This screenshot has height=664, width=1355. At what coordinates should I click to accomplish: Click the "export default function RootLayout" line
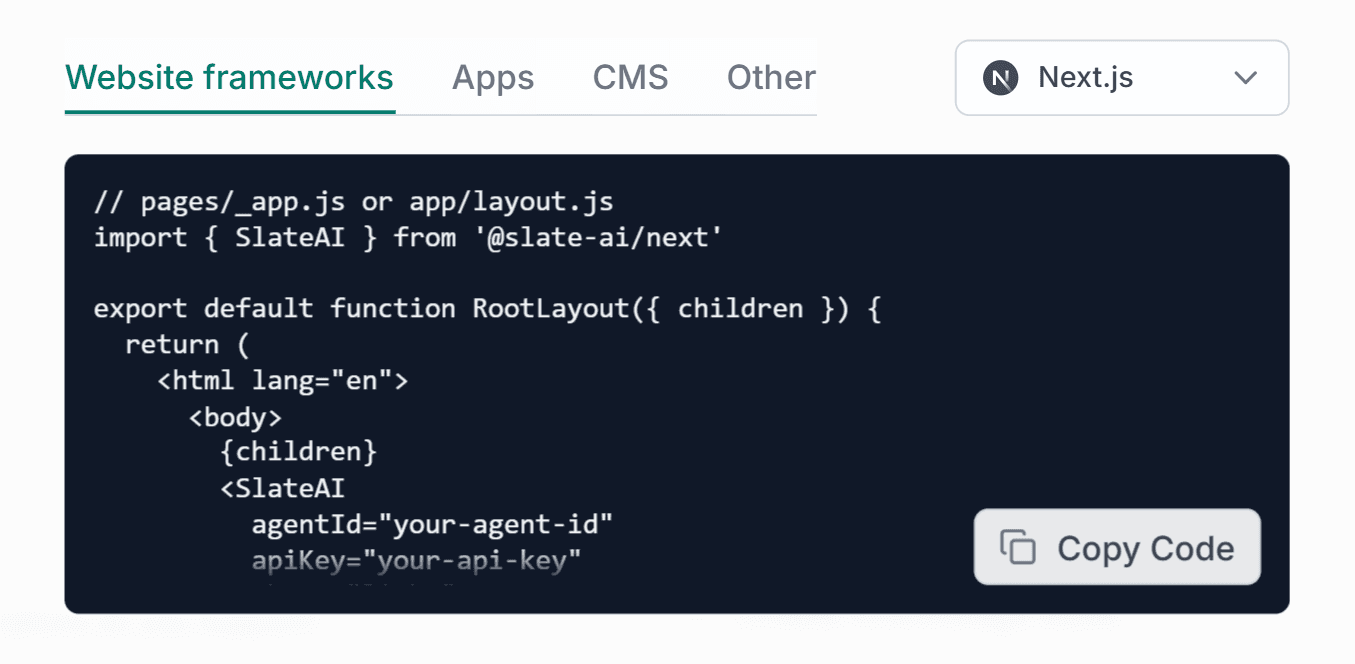[487, 308]
